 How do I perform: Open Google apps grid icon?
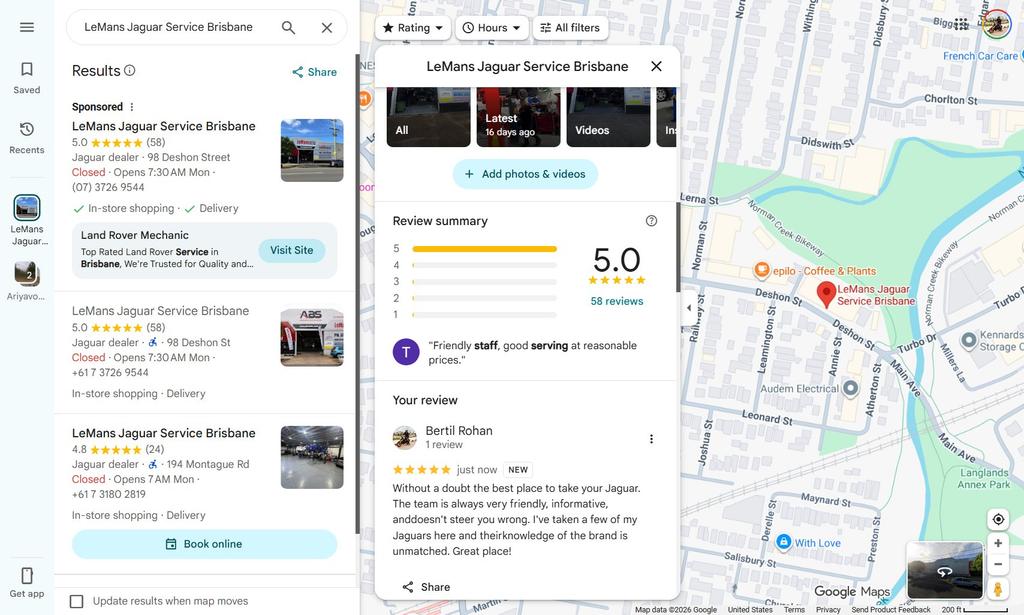[x=961, y=24]
